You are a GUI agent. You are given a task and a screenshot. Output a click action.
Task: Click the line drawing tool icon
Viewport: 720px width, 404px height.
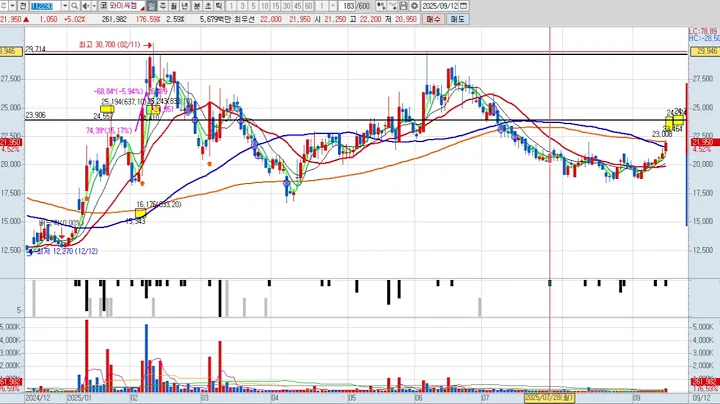[392, 6]
